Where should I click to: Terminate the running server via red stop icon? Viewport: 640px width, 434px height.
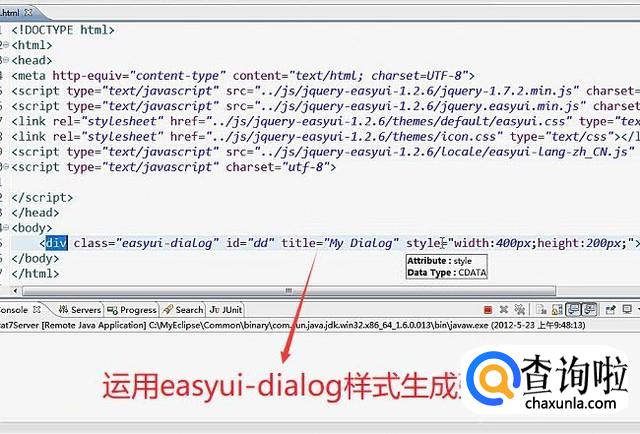[488, 310]
